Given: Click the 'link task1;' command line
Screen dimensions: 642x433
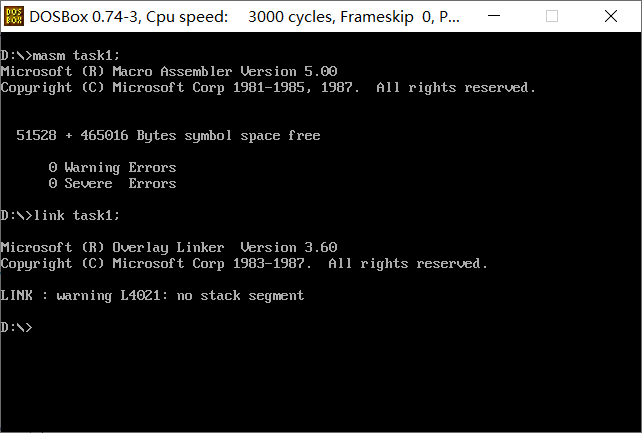Looking at the screenshot, I should pyautogui.click(x=60, y=215).
